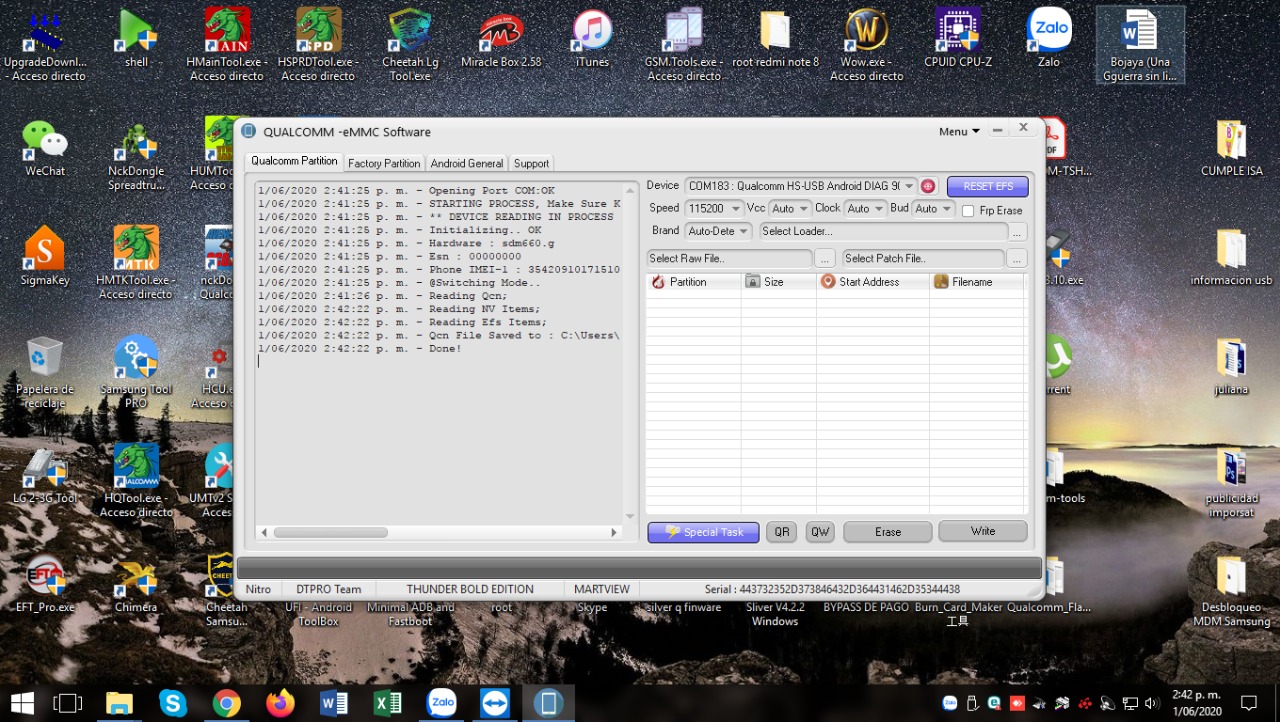This screenshot has height=722, width=1280.
Task: Click the Write button
Action: [983, 531]
